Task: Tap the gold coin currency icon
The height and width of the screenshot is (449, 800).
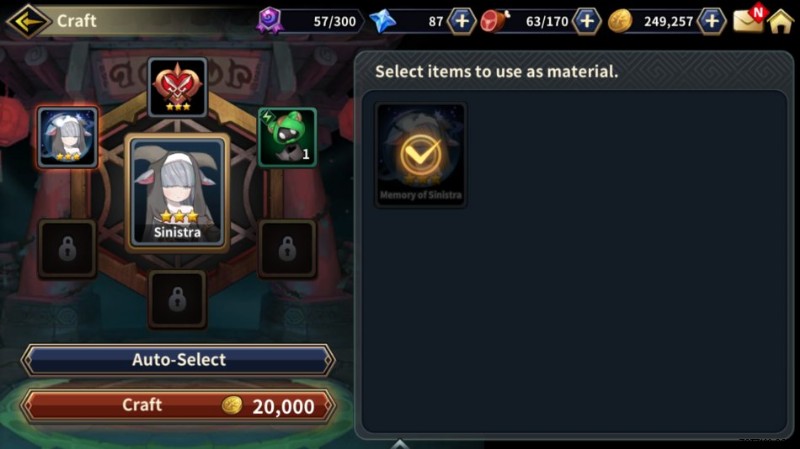Action: pos(620,21)
